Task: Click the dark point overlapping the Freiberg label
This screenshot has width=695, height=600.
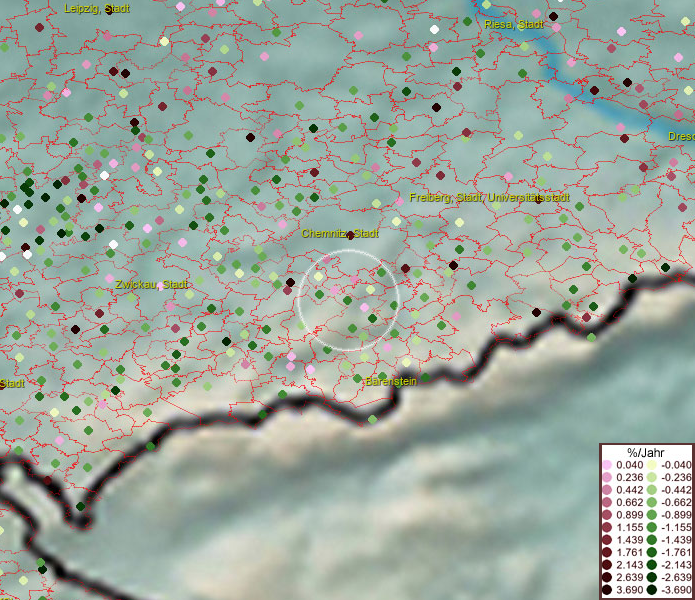Action: pos(539,199)
